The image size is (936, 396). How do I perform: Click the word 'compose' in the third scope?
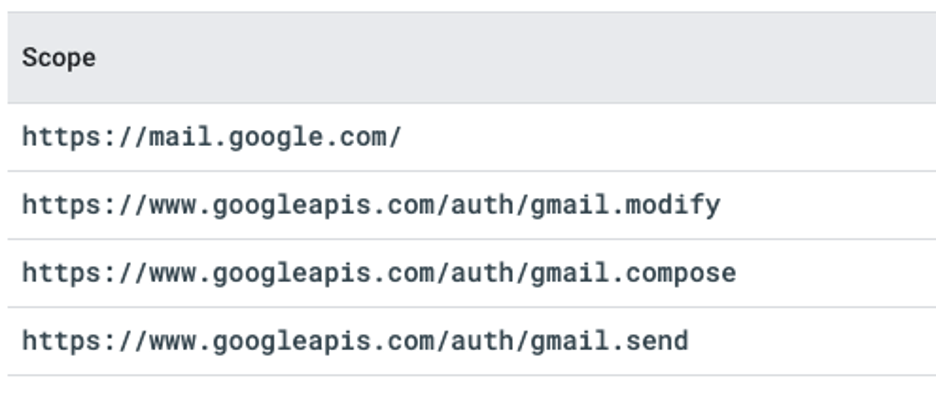tap(681, 274)
